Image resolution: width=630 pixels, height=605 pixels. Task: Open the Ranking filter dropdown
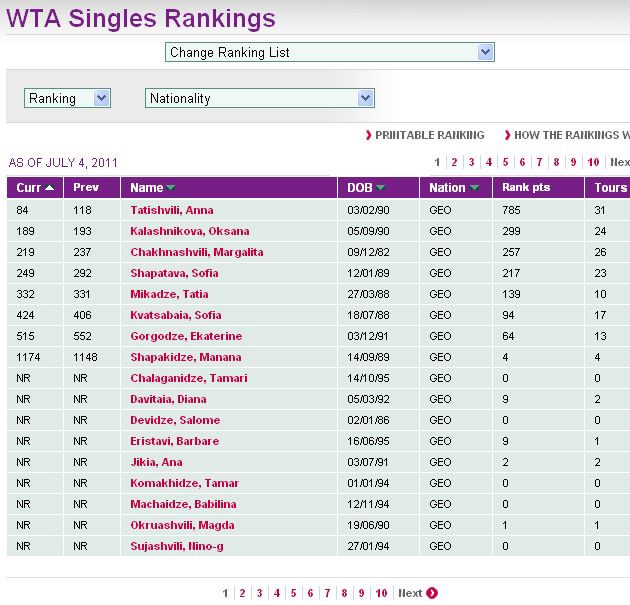click(67, 98)
